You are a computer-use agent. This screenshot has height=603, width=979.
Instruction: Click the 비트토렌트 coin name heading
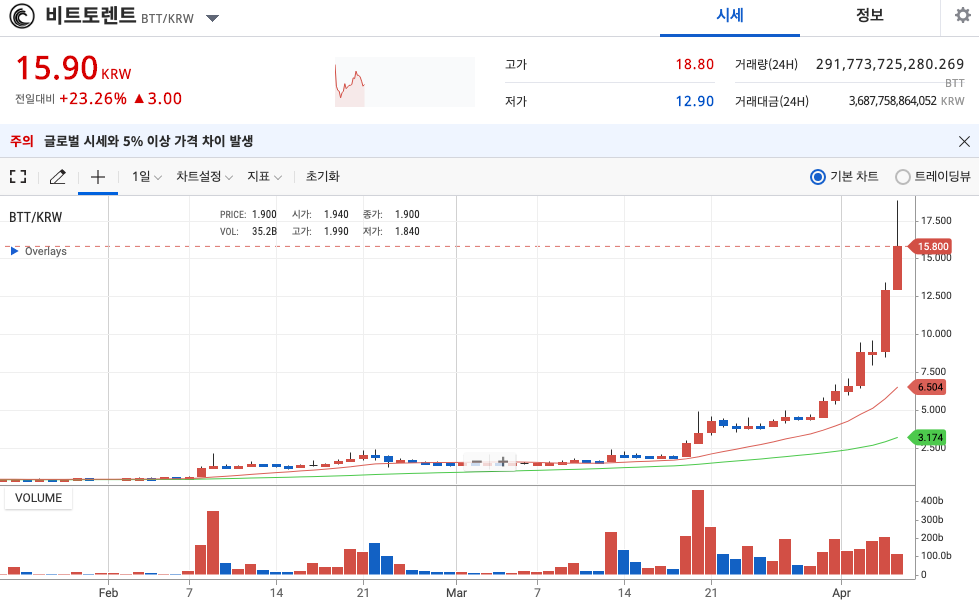coord(91,15)
